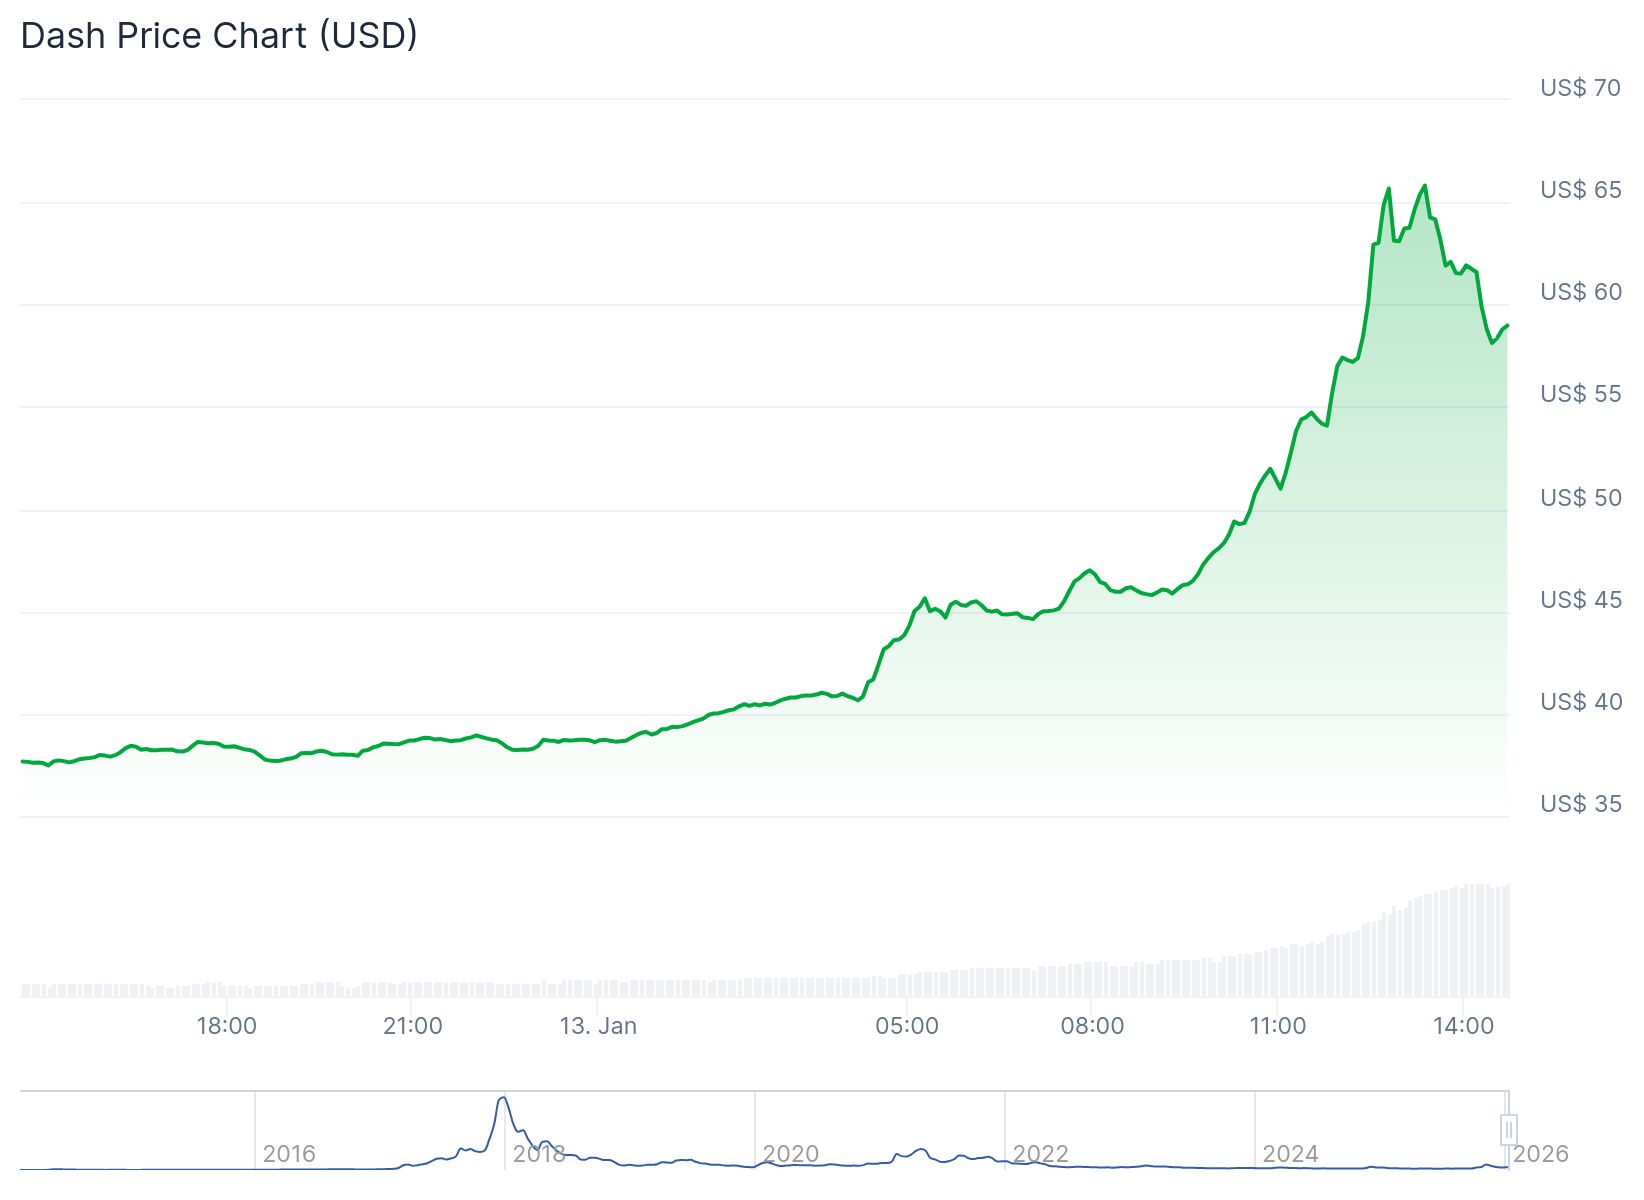Click the 05:00 time axis label

pos(907,1026)
